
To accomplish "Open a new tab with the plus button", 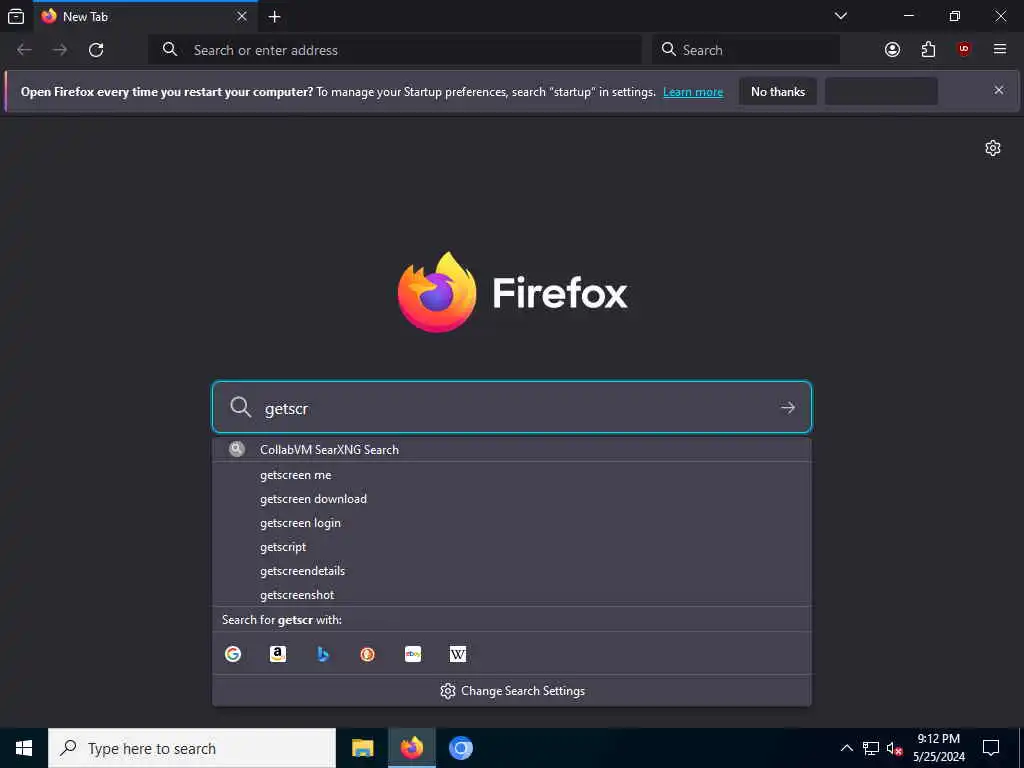I will [275, 16].
